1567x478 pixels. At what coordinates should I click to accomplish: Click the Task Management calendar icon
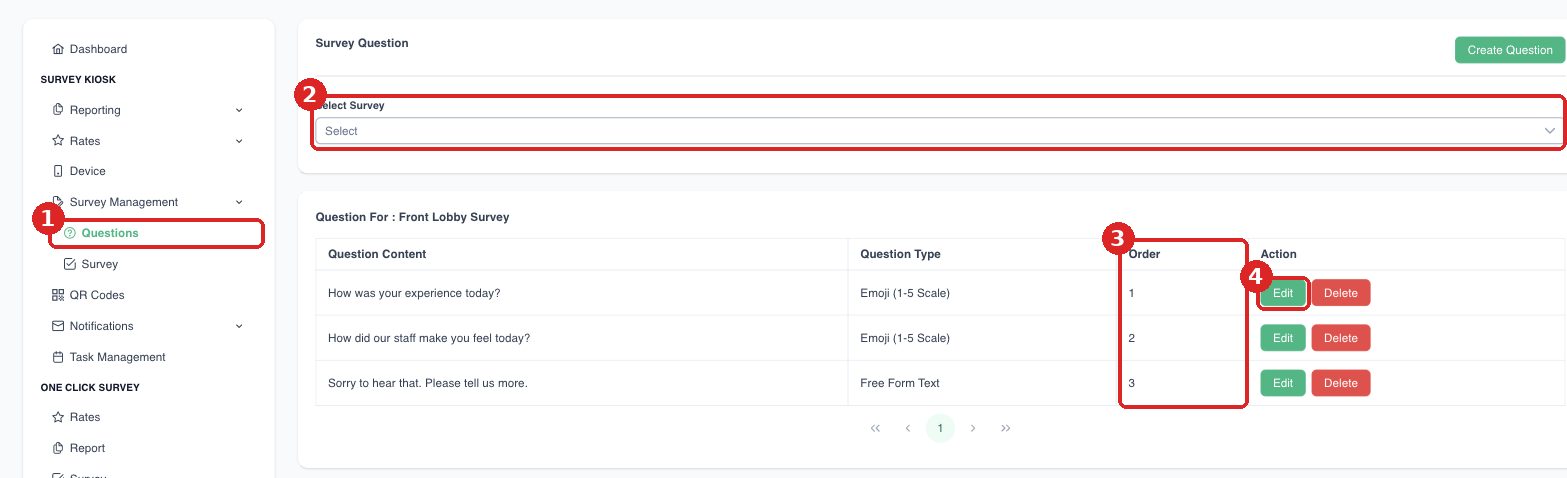tap(58, 357)
